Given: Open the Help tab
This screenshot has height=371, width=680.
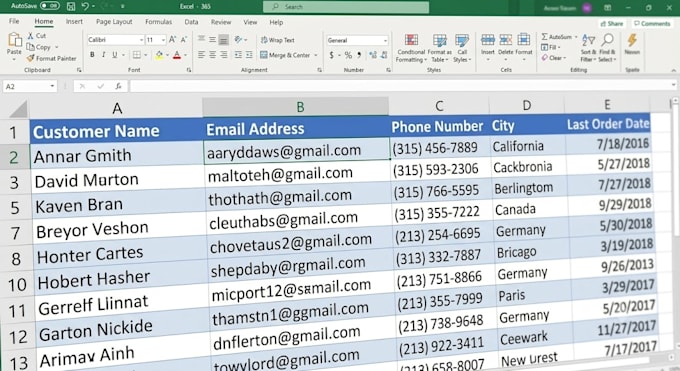Looking at the screenshot, I should tap(276, 22).
